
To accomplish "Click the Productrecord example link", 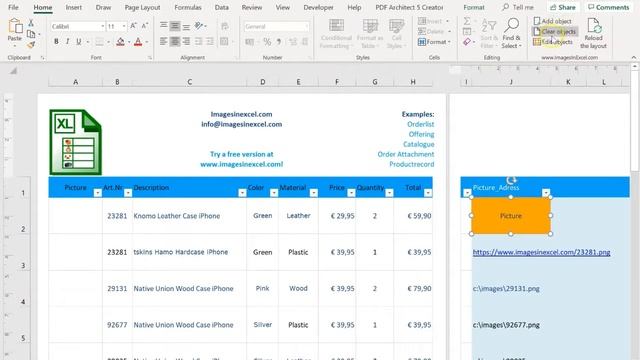I will point(411,164).
